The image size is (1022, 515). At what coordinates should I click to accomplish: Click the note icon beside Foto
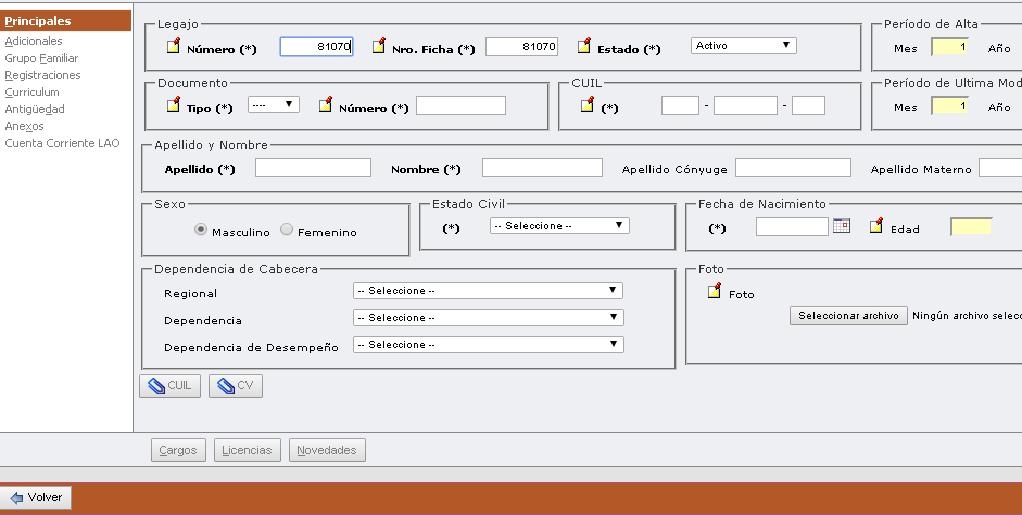[x=714, y=292]
